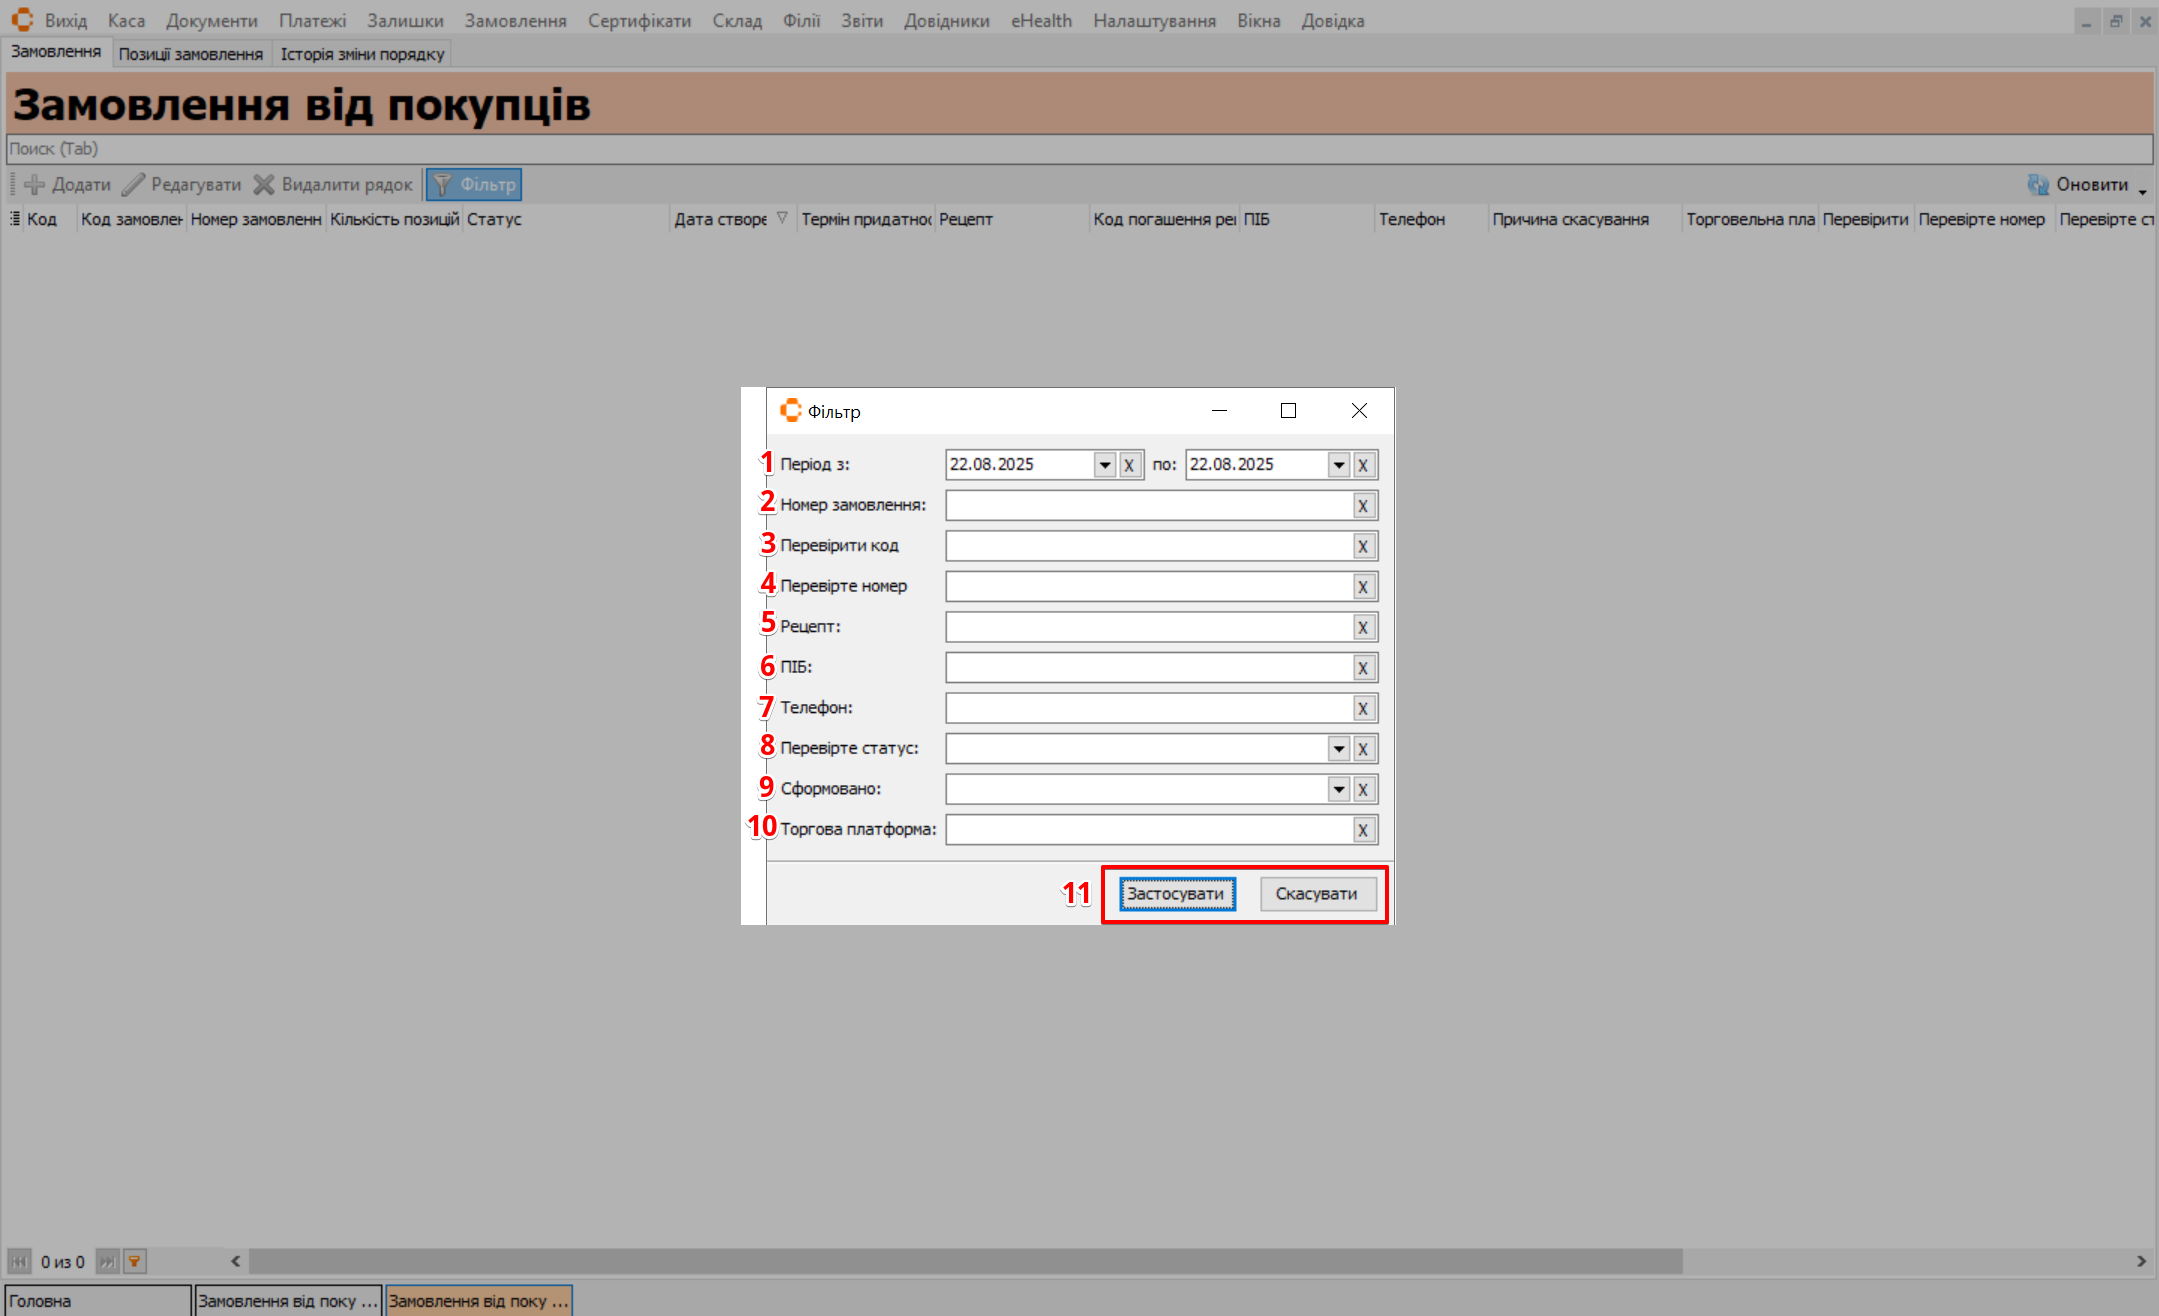The width and height of the screenshot is (2159, 1316).
Task: Click the horizontal scrollbar thumb
Action: (x=965, y=1262)
